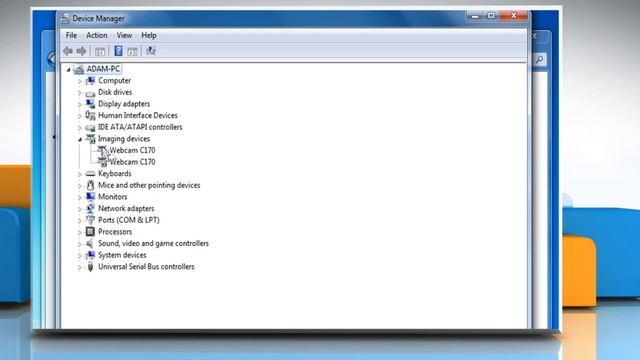Open the File menu
The height and width of the screenshot is (360, 640).
(x=71, y=36)
